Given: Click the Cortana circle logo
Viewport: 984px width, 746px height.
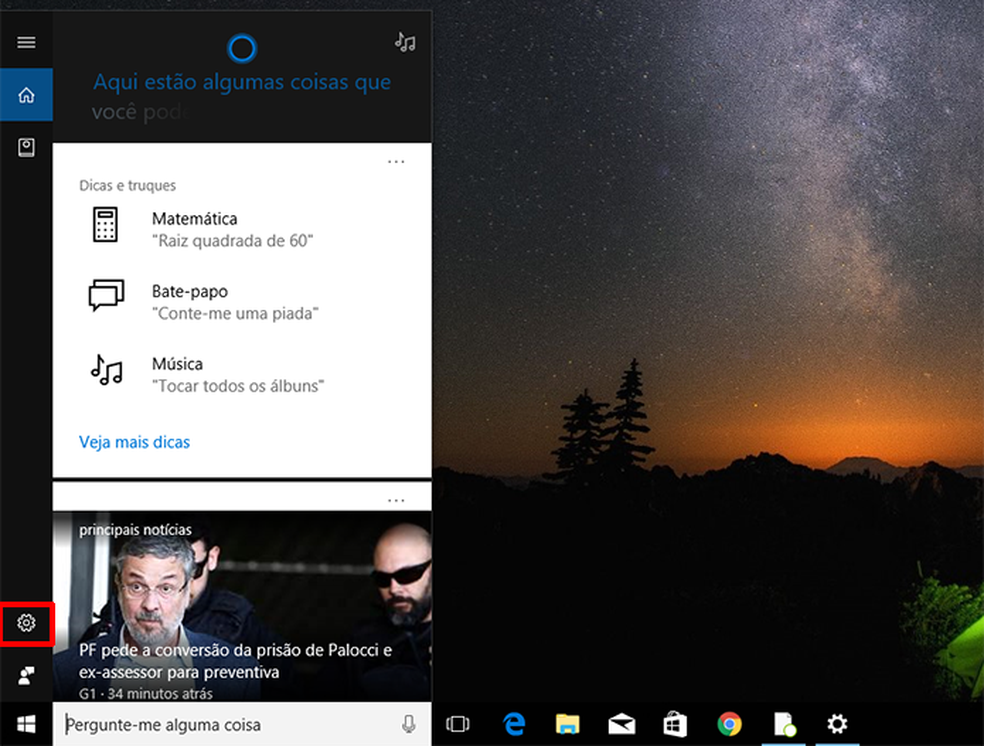Looking at the screenshot, I should 242,46.
